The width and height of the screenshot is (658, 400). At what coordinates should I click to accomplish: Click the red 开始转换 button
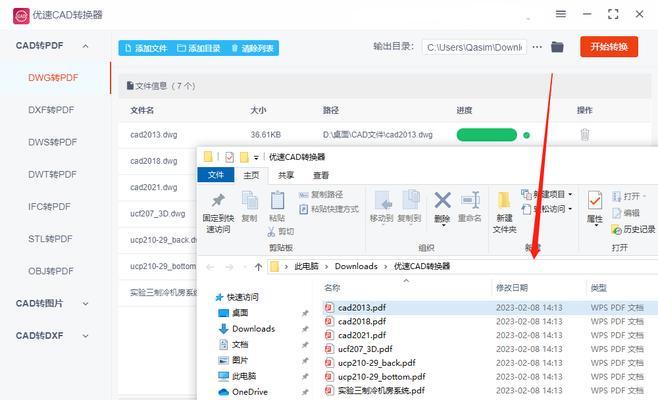pos(609,47)
